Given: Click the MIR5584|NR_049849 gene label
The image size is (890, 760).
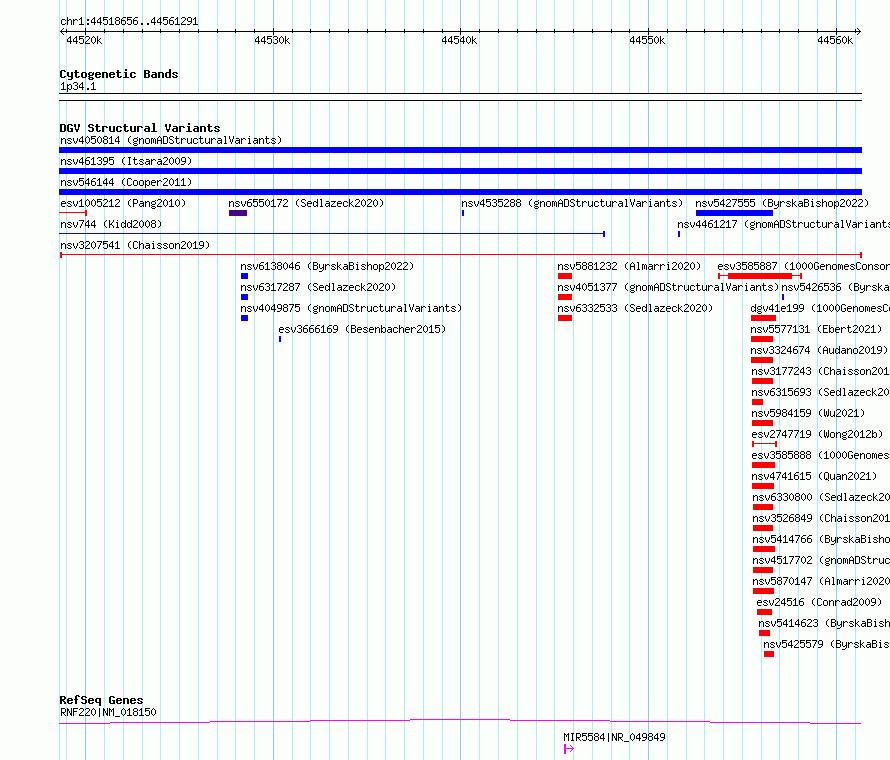Looking at the screenshot, I should [x=614, y=737].
